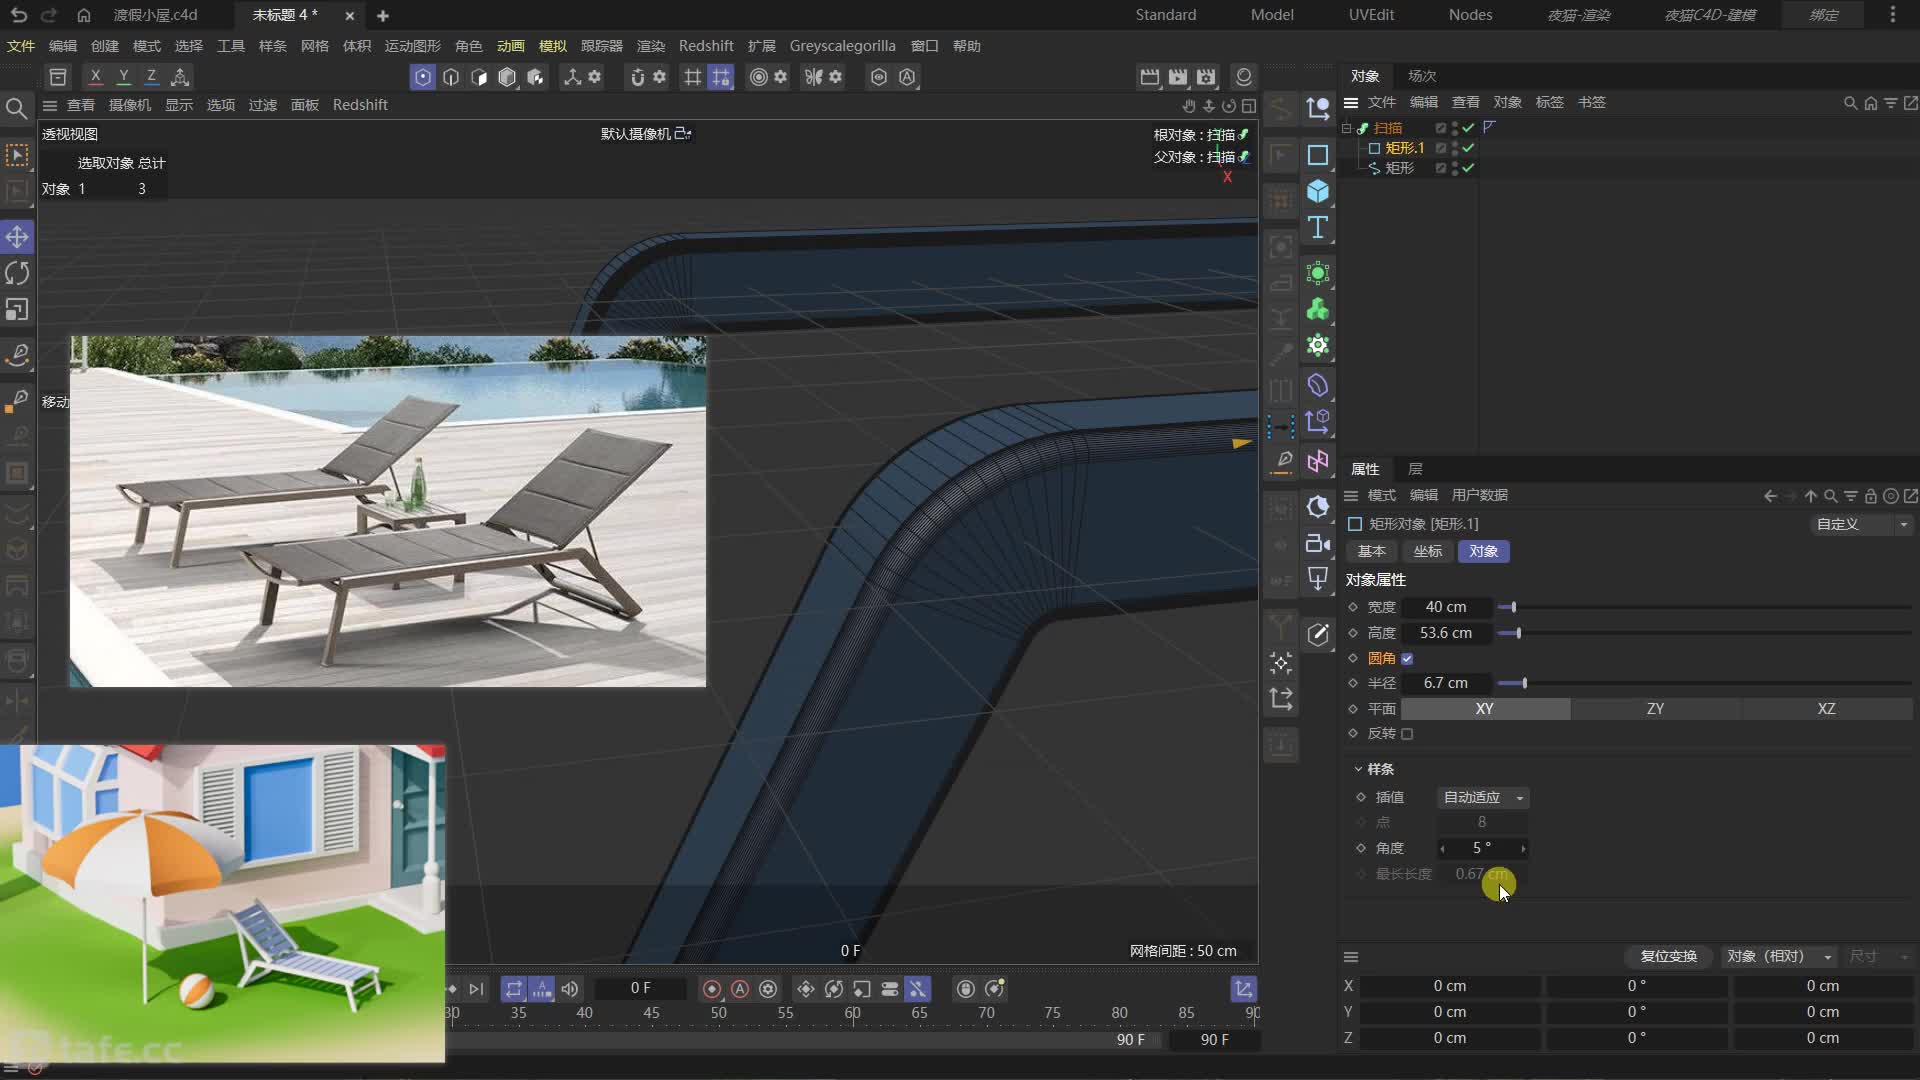Select the ZY plane option

point(1655,709)
